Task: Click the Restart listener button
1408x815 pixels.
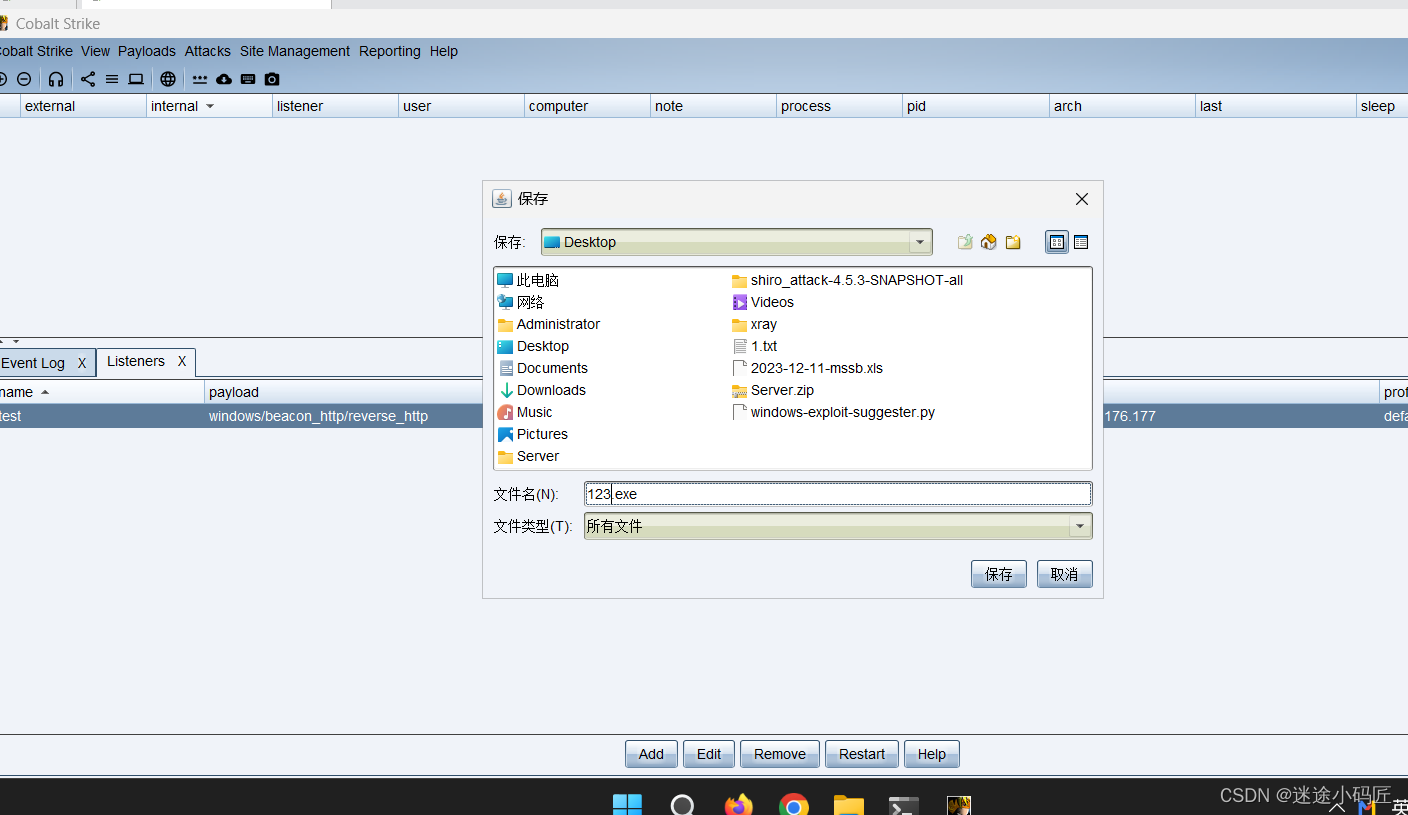Action: pos(862,754)
